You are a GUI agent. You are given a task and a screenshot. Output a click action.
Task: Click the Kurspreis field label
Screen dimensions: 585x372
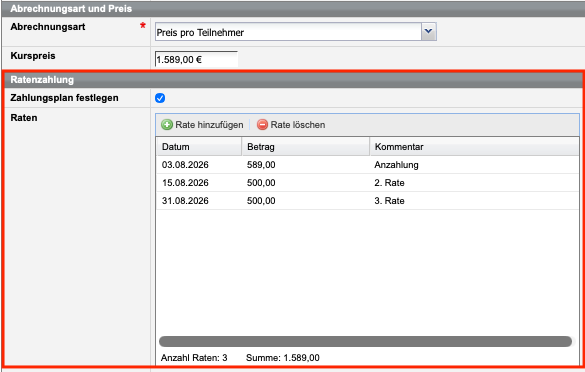pos(33,56)
